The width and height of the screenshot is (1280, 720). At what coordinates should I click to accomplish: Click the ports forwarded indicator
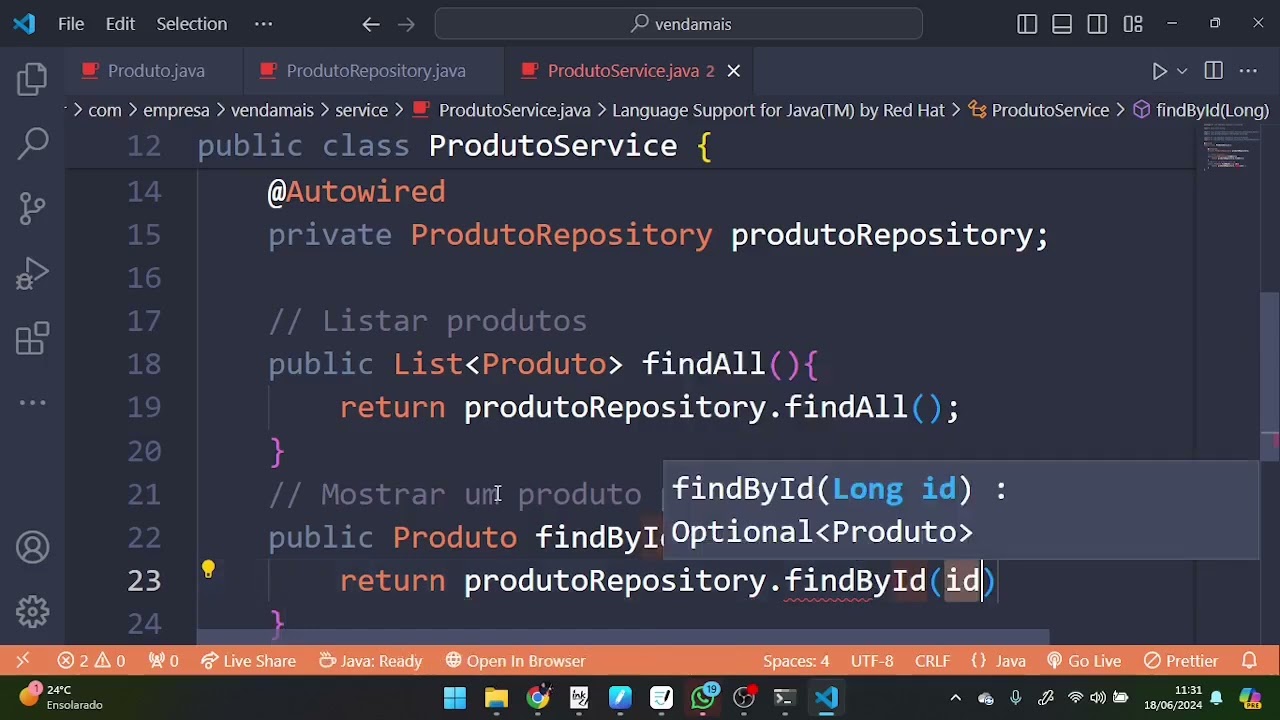click(x=163, y=661)
